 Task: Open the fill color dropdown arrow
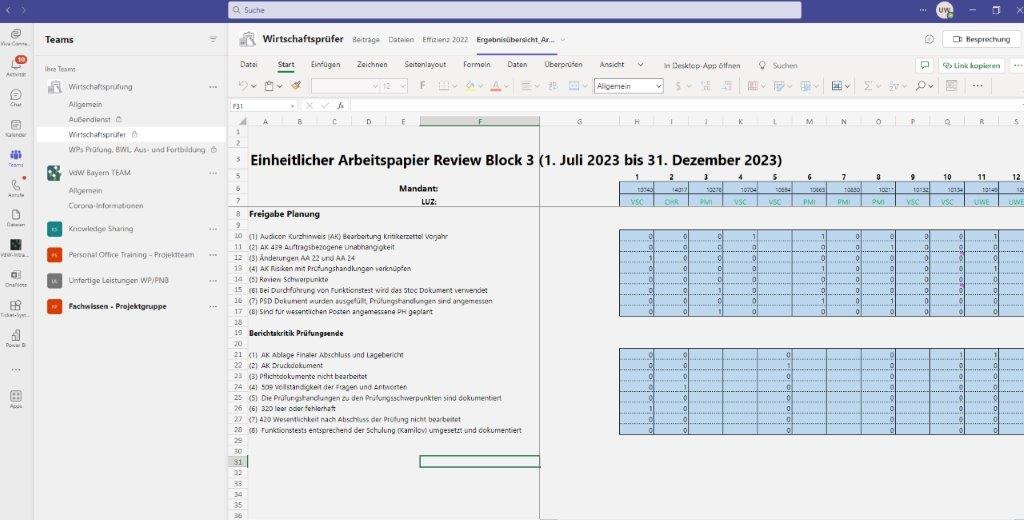[480, 86]
